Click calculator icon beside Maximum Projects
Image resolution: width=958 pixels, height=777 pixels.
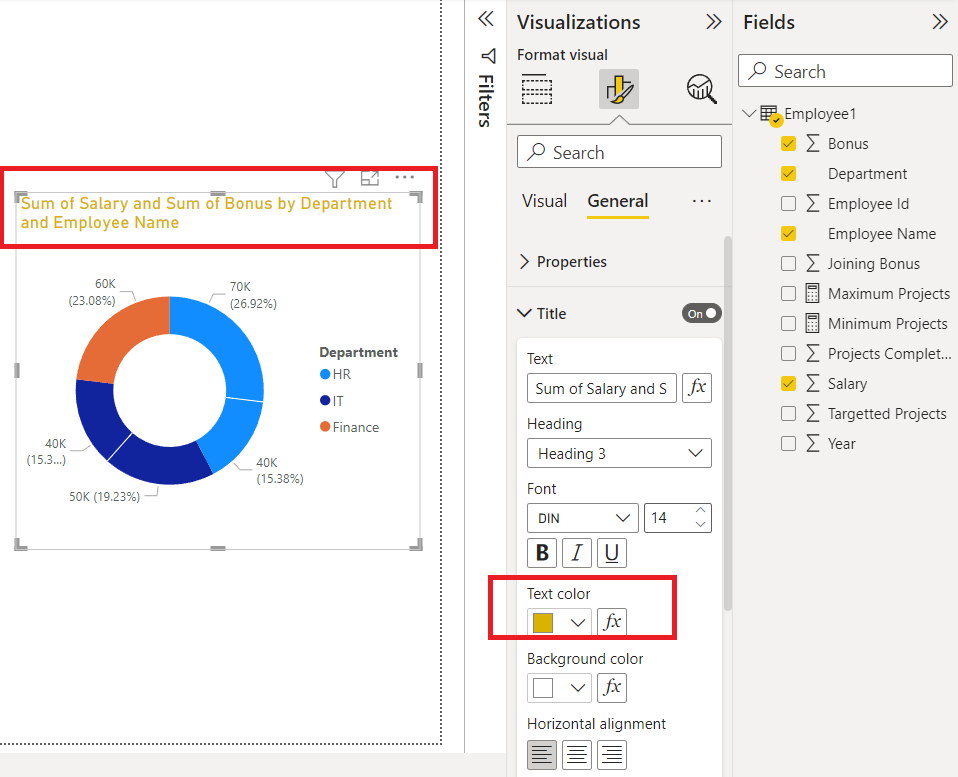(812, 293)
